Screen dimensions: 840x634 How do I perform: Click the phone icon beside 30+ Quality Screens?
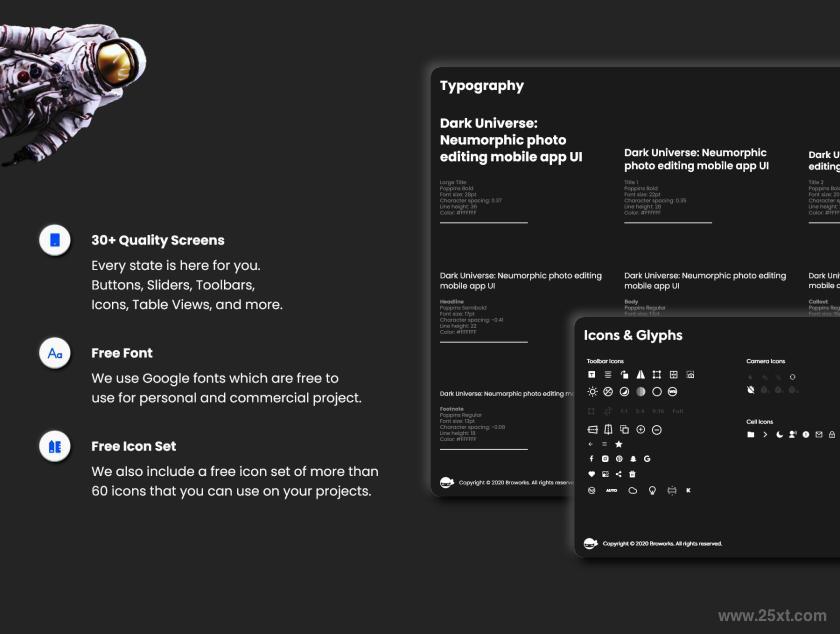click(55, 240)
